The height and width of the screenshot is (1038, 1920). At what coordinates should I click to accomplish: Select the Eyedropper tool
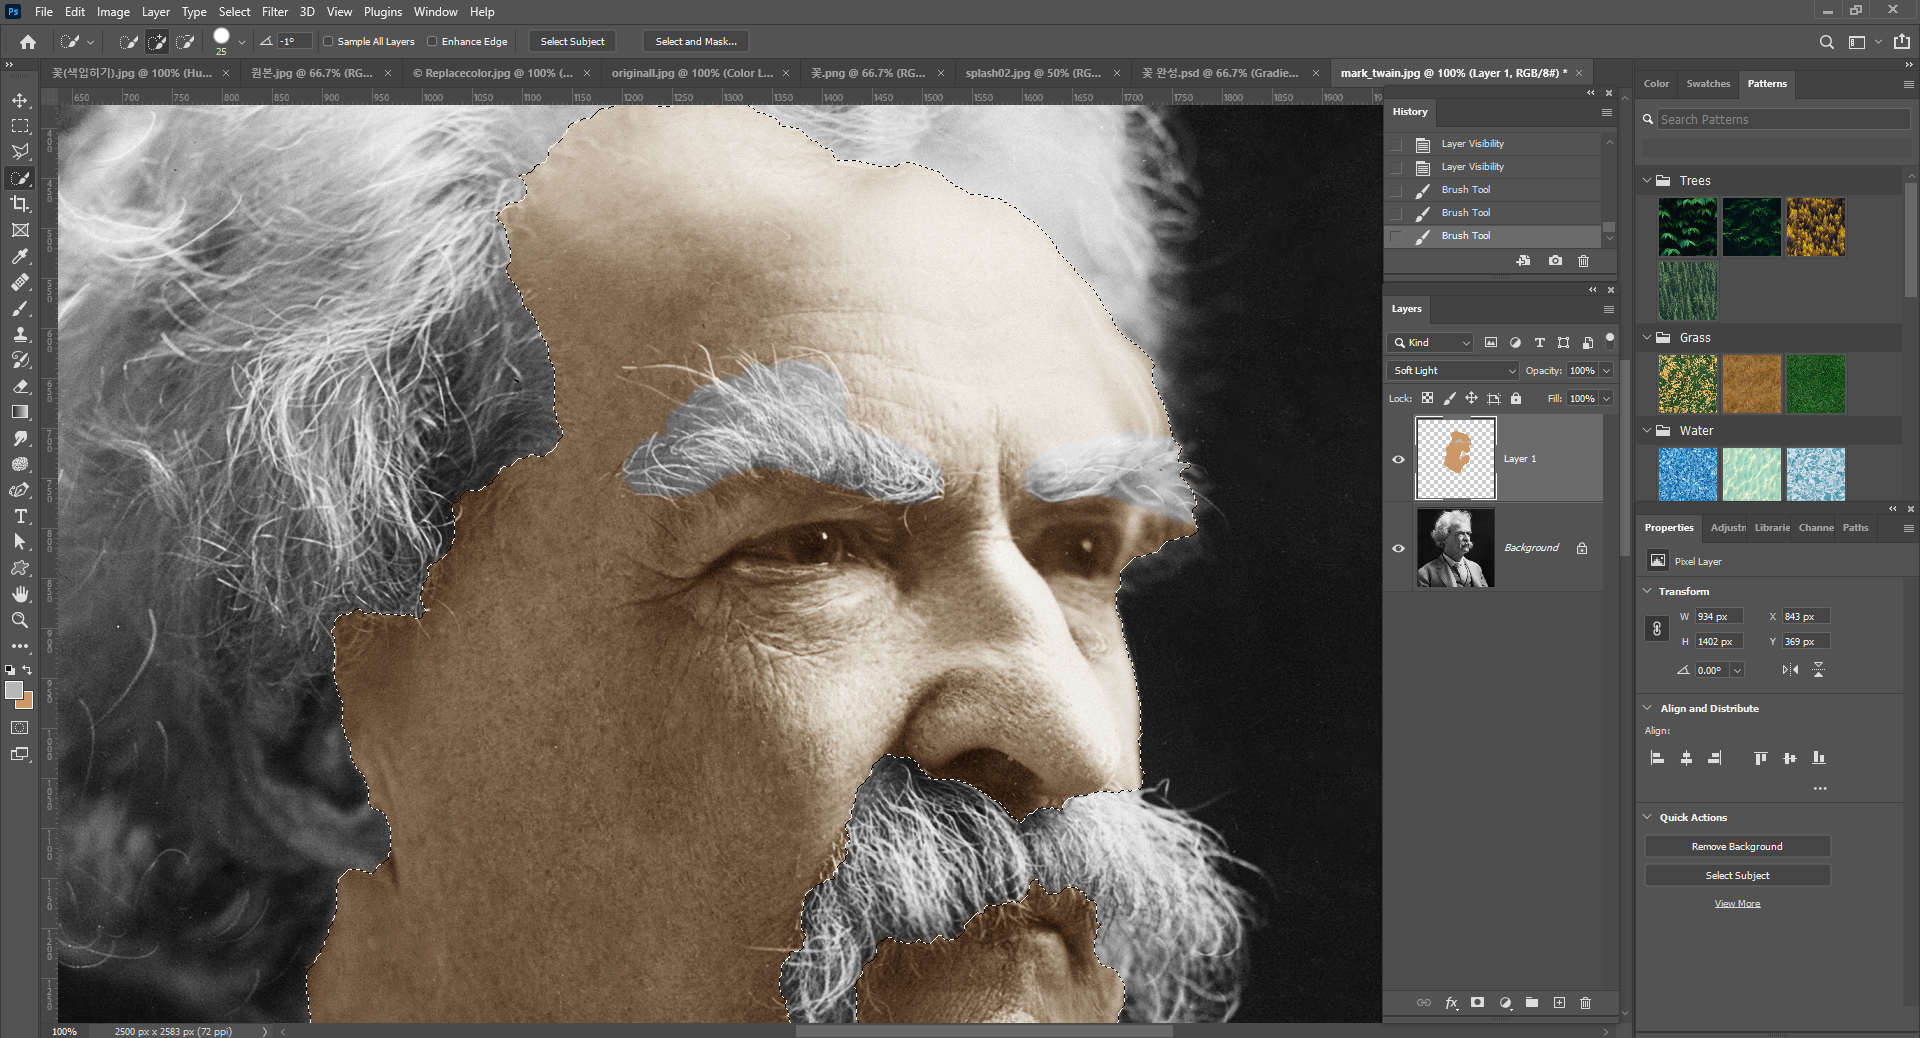[x=20, y=256]
